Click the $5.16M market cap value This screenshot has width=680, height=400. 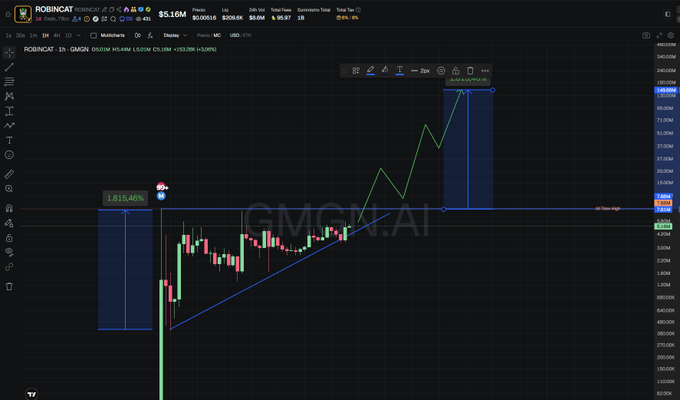(x=172, y=14)
